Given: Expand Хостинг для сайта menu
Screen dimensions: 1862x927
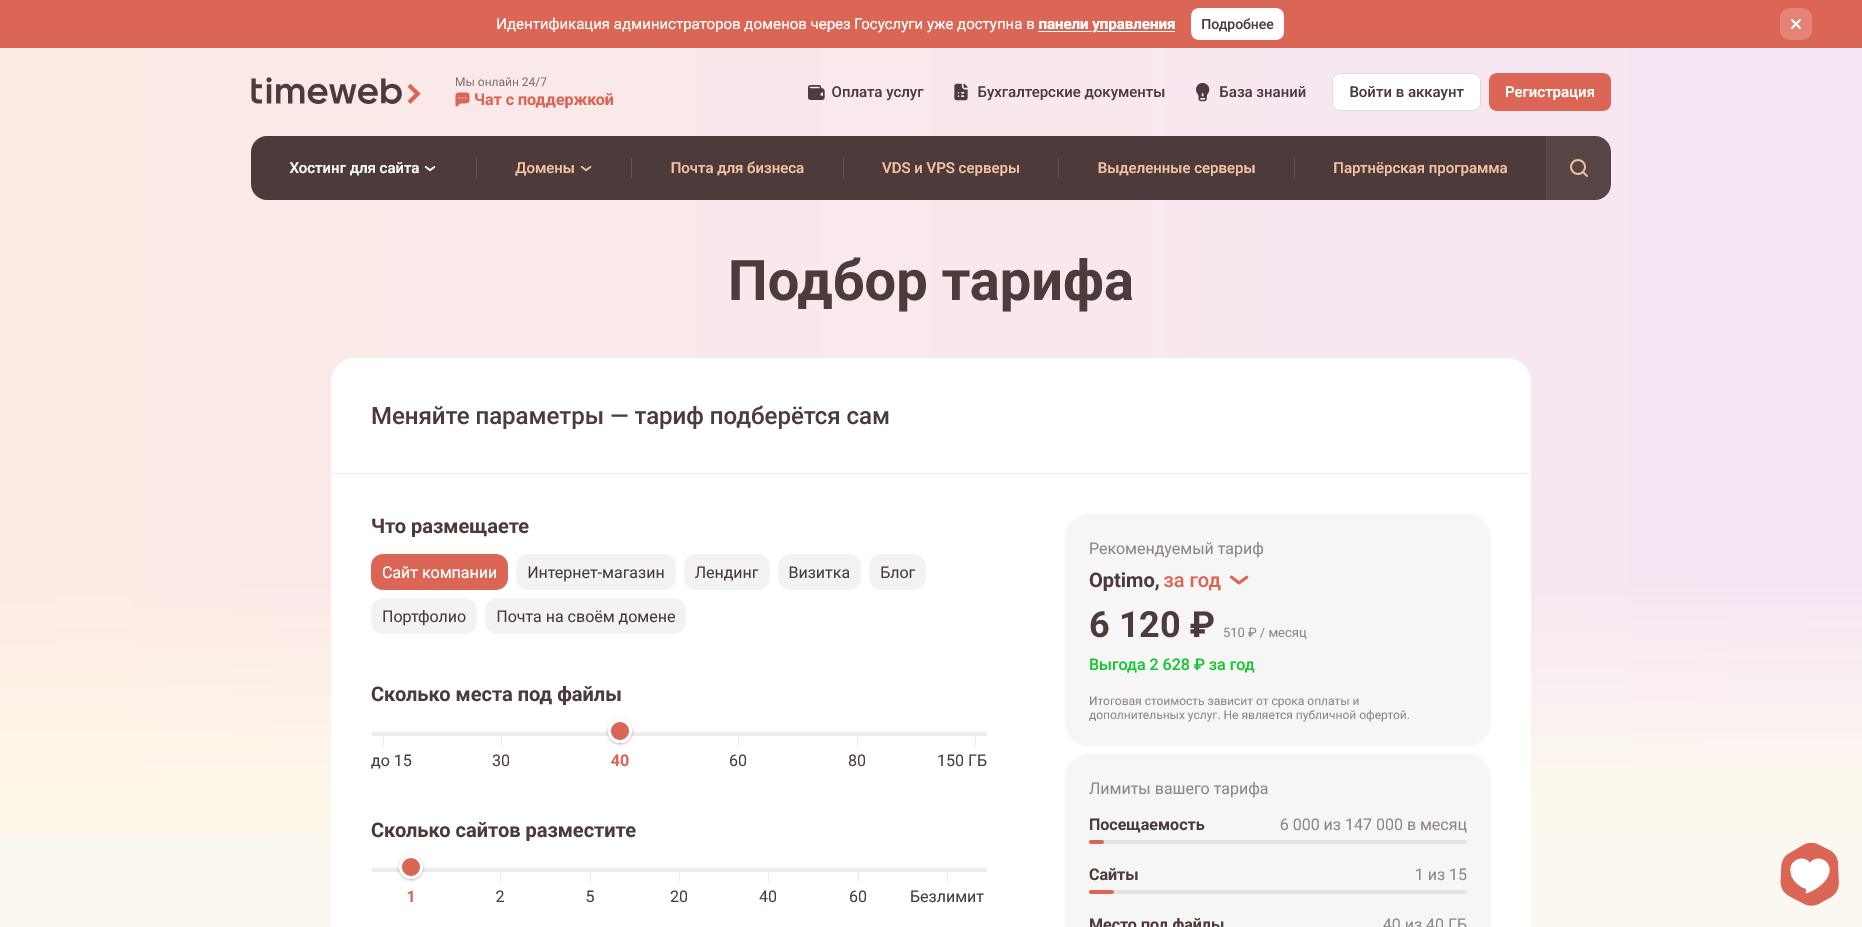Looking at the screenshot, I should tap(362, 168).
